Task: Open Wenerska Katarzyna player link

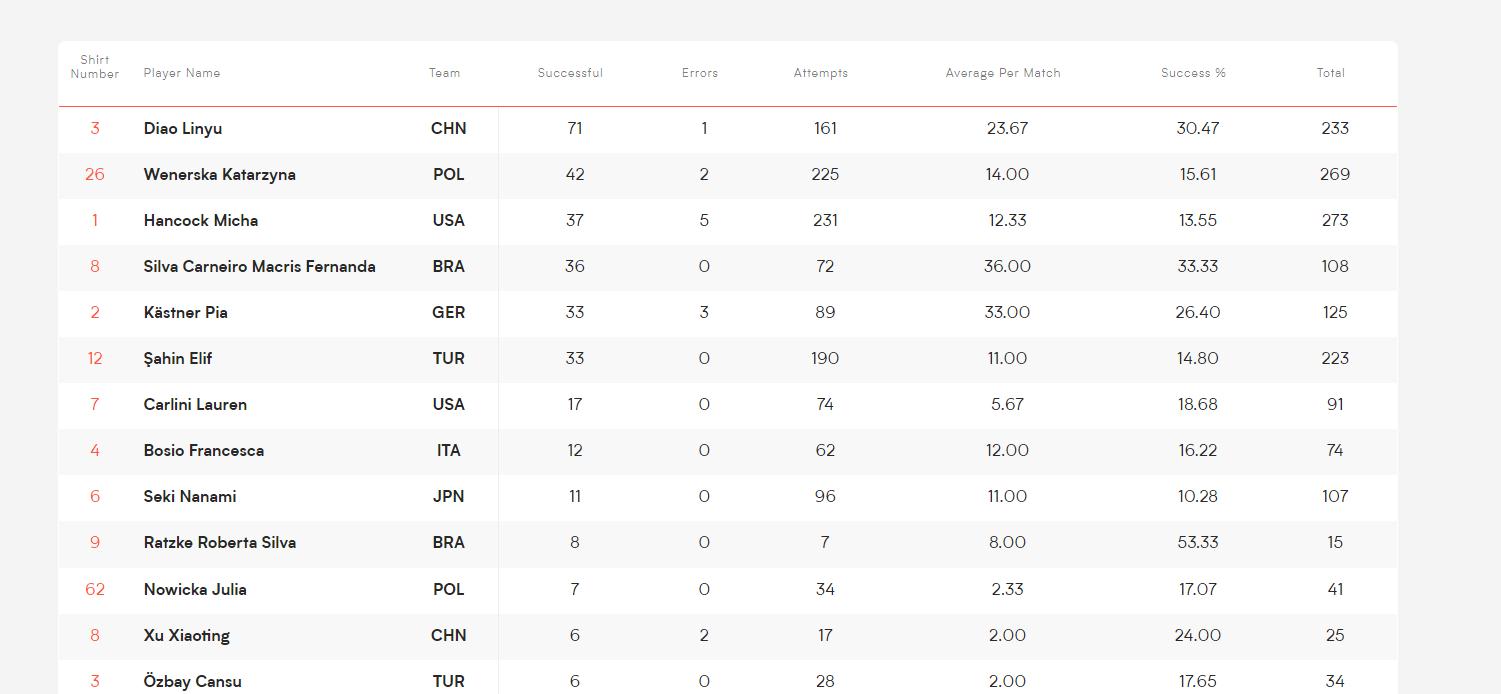Action: coord(220,175)
